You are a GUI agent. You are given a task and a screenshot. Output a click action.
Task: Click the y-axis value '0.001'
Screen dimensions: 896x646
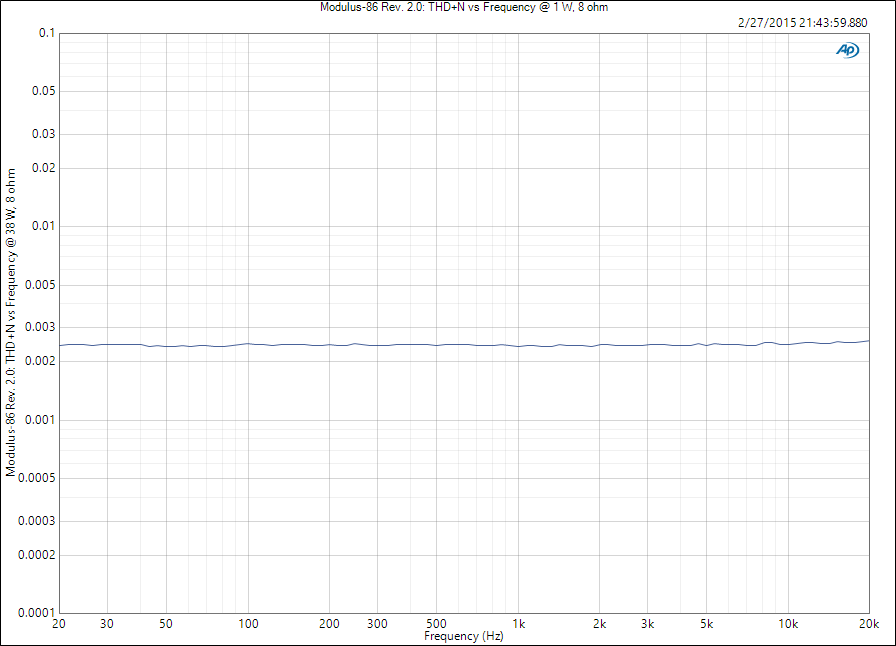coord(40,420)
